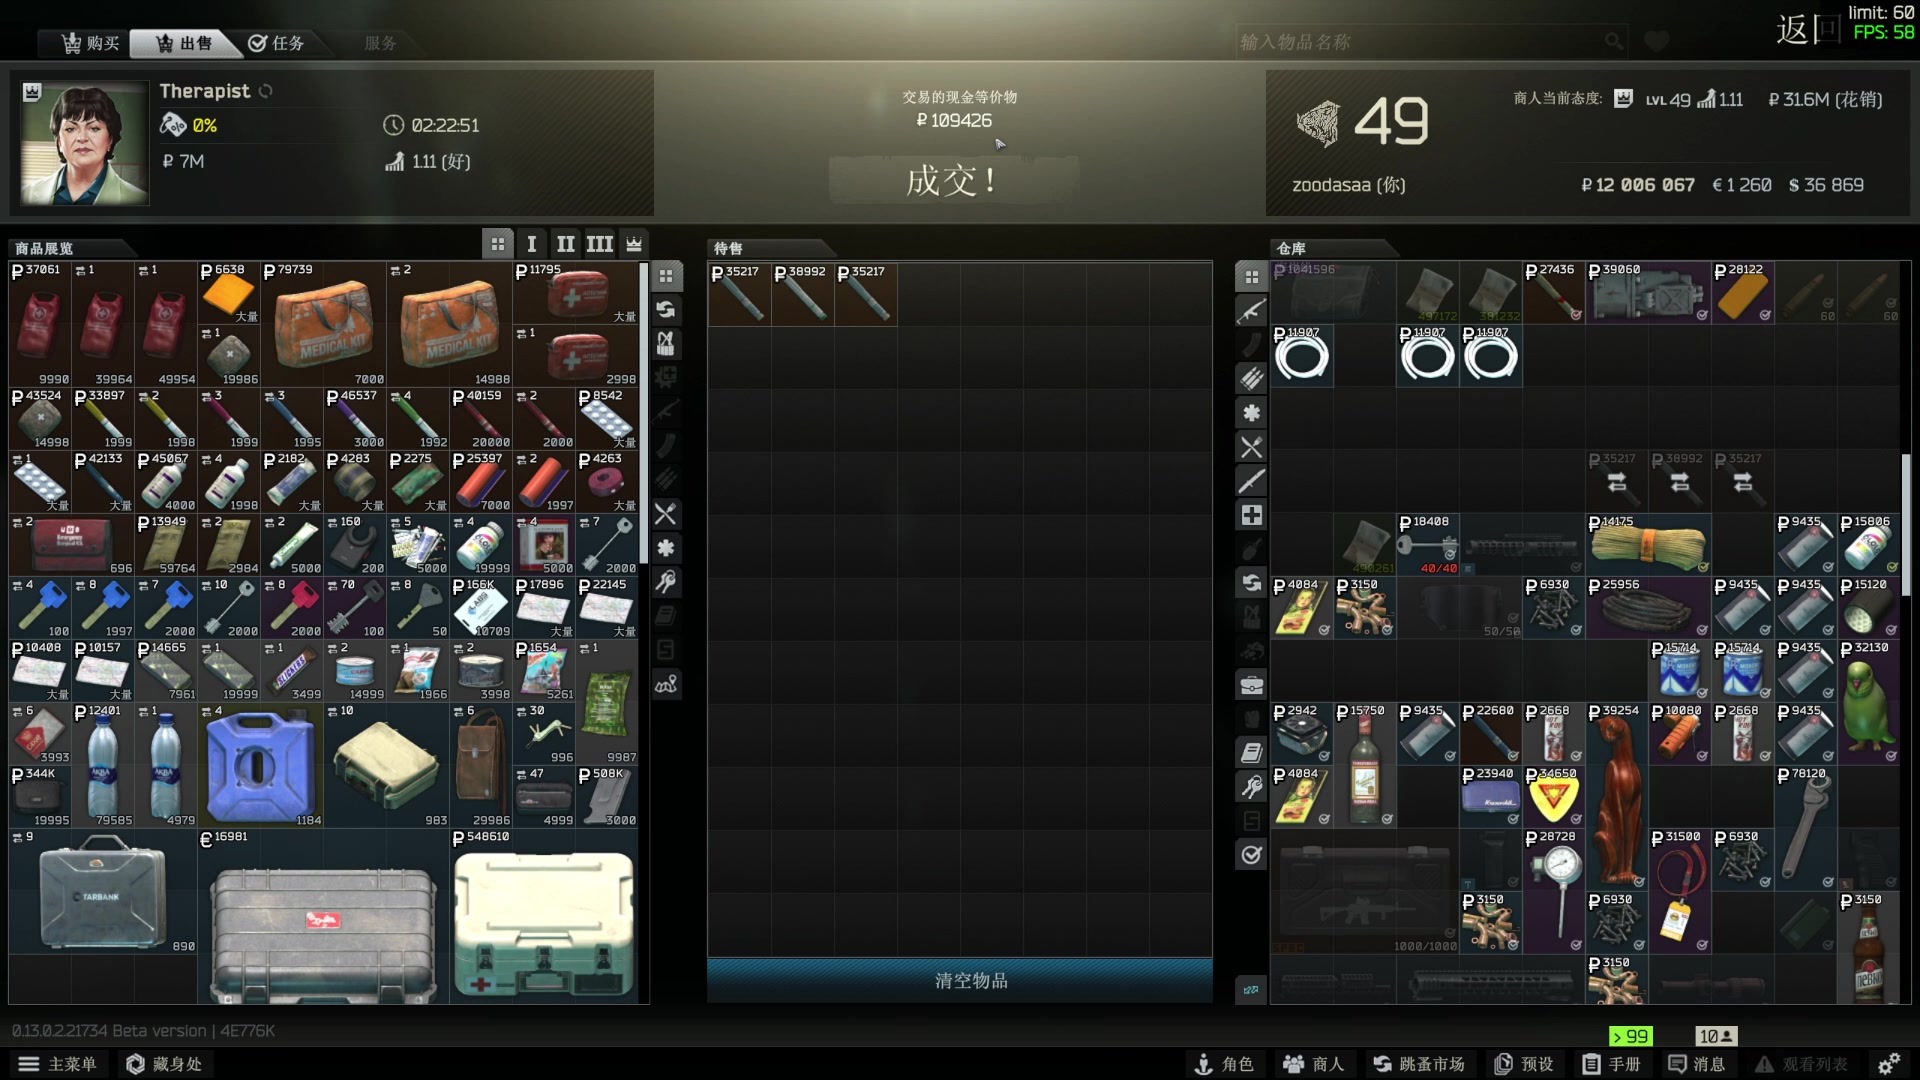Screen dimensions: 1920x1080
Task: Filter stash by melee knife icon
Action: 1252,481
